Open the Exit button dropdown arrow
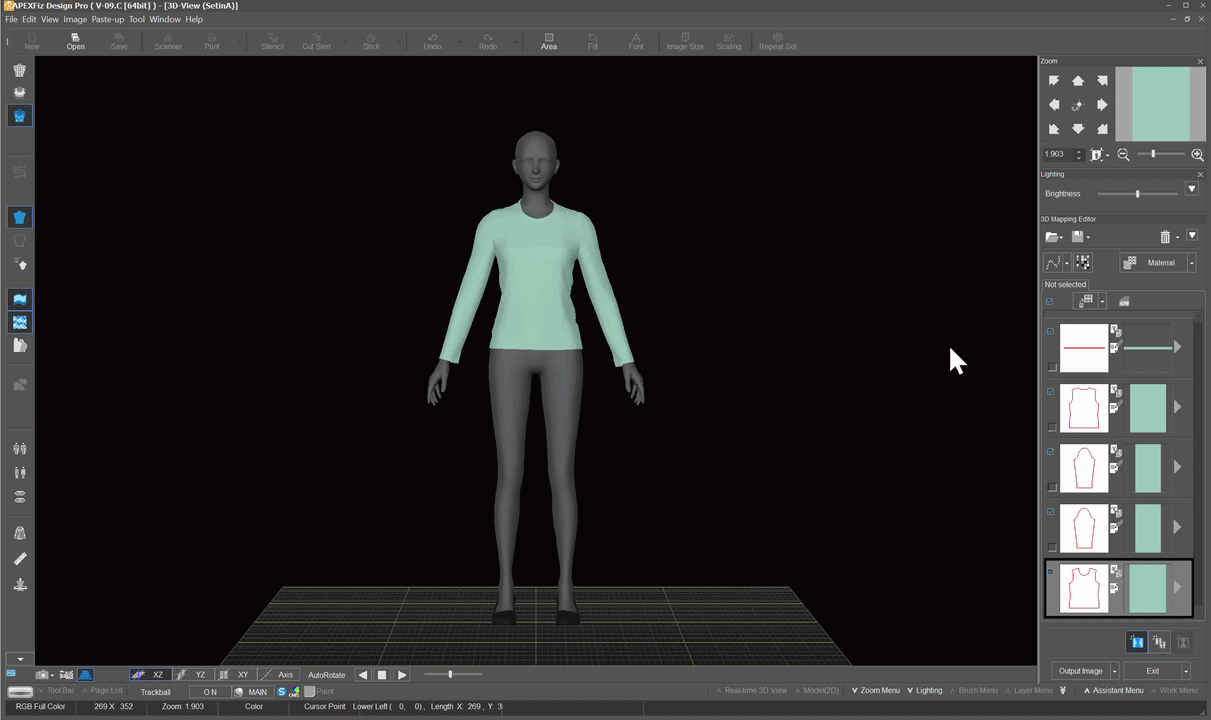The height and width of the screenshot is (720, 1211). click(1186, 671)
